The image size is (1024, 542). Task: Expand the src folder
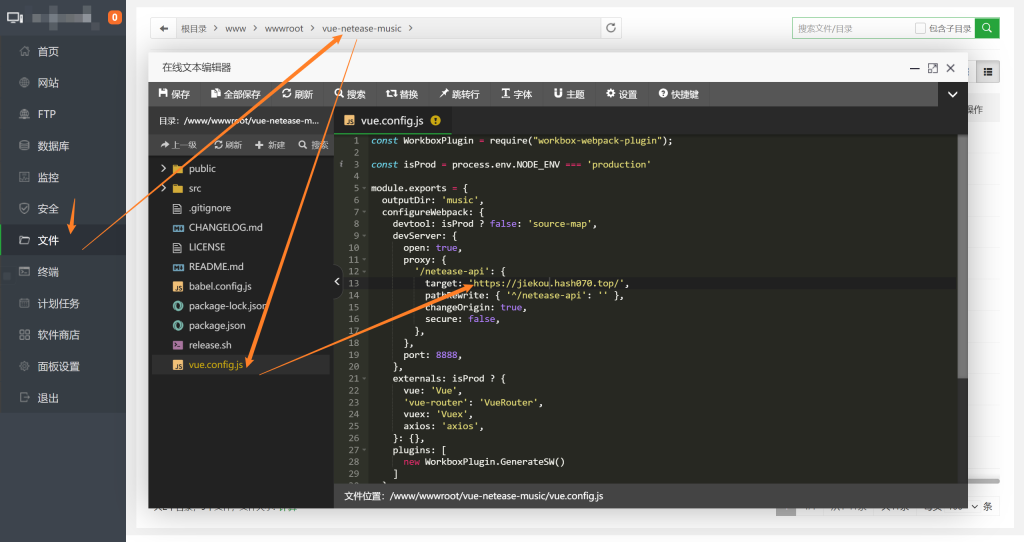163,188
